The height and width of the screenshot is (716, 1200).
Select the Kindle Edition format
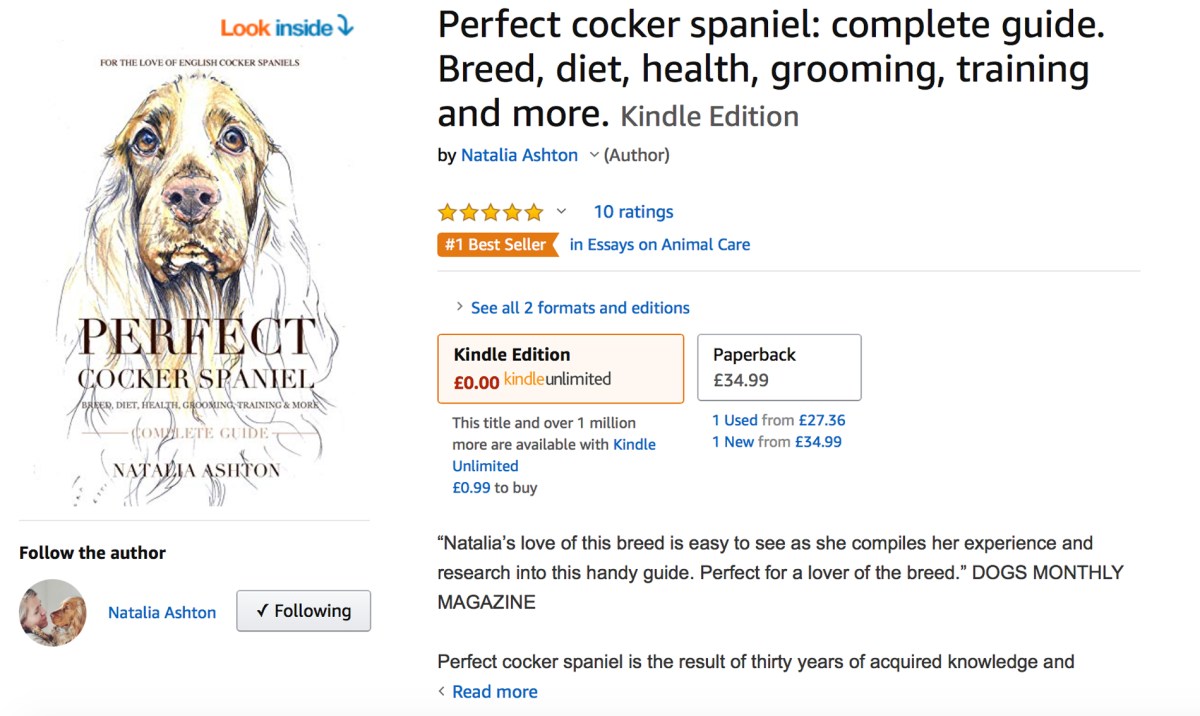pos(560,367)
